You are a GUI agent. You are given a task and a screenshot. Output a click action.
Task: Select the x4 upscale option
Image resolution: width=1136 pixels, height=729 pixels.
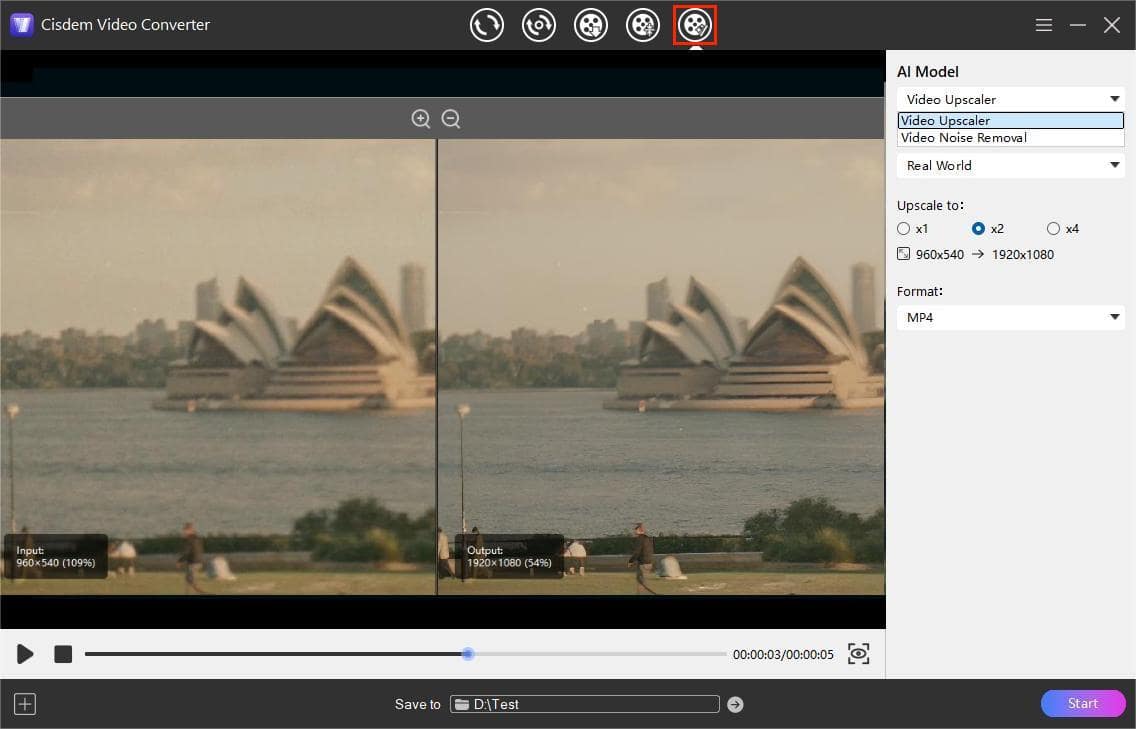pos(1053,228)
